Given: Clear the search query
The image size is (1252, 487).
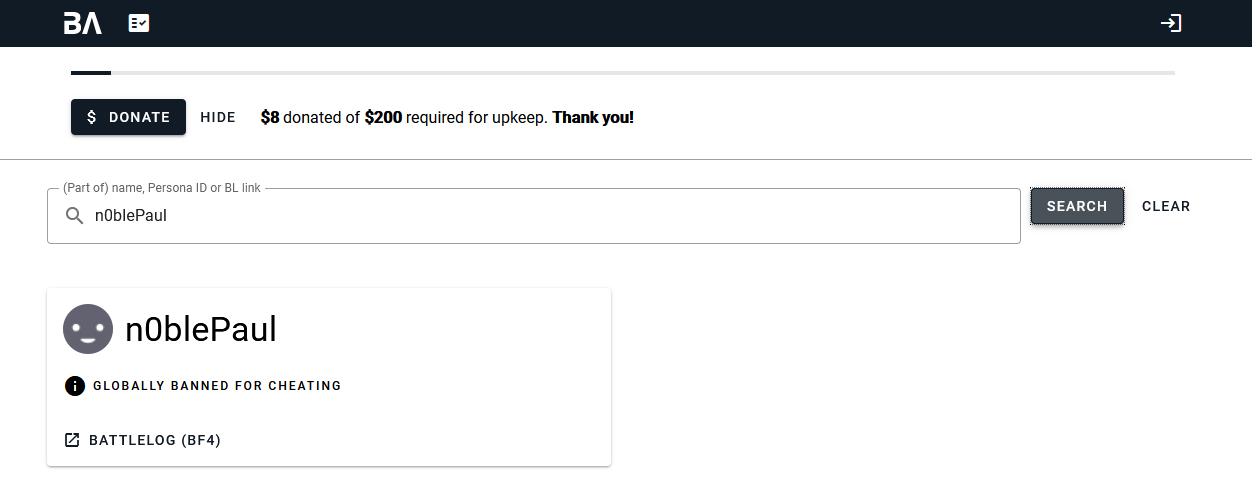Looking at the screenshot, I should (1166, 207).
